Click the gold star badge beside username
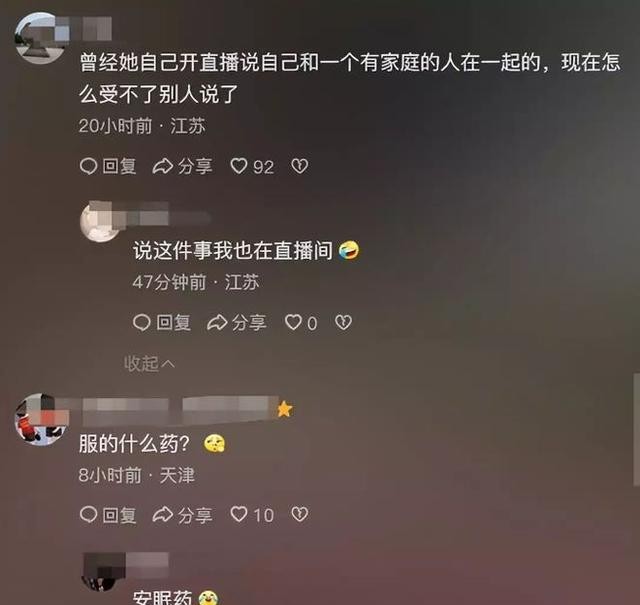The image size is (640, 605). 284,409
